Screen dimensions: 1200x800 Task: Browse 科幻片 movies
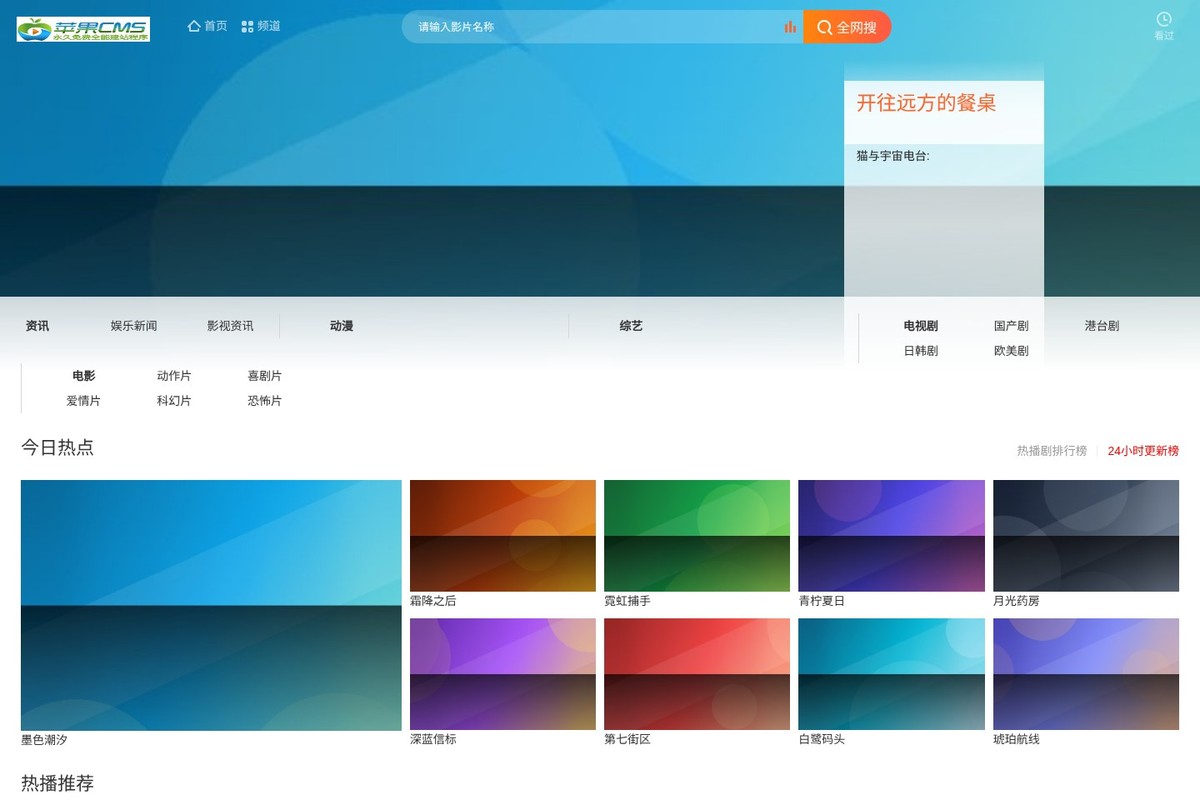click(x=174, y=401)
